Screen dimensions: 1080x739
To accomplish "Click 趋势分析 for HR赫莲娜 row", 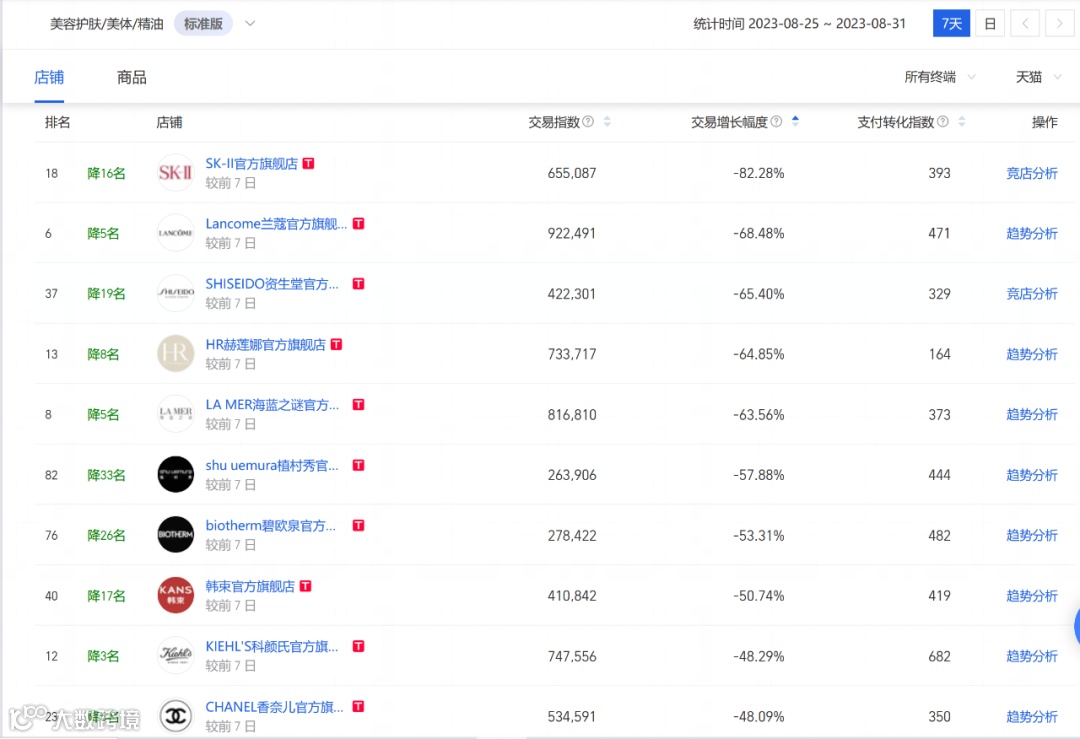I will pos(1031,354).
